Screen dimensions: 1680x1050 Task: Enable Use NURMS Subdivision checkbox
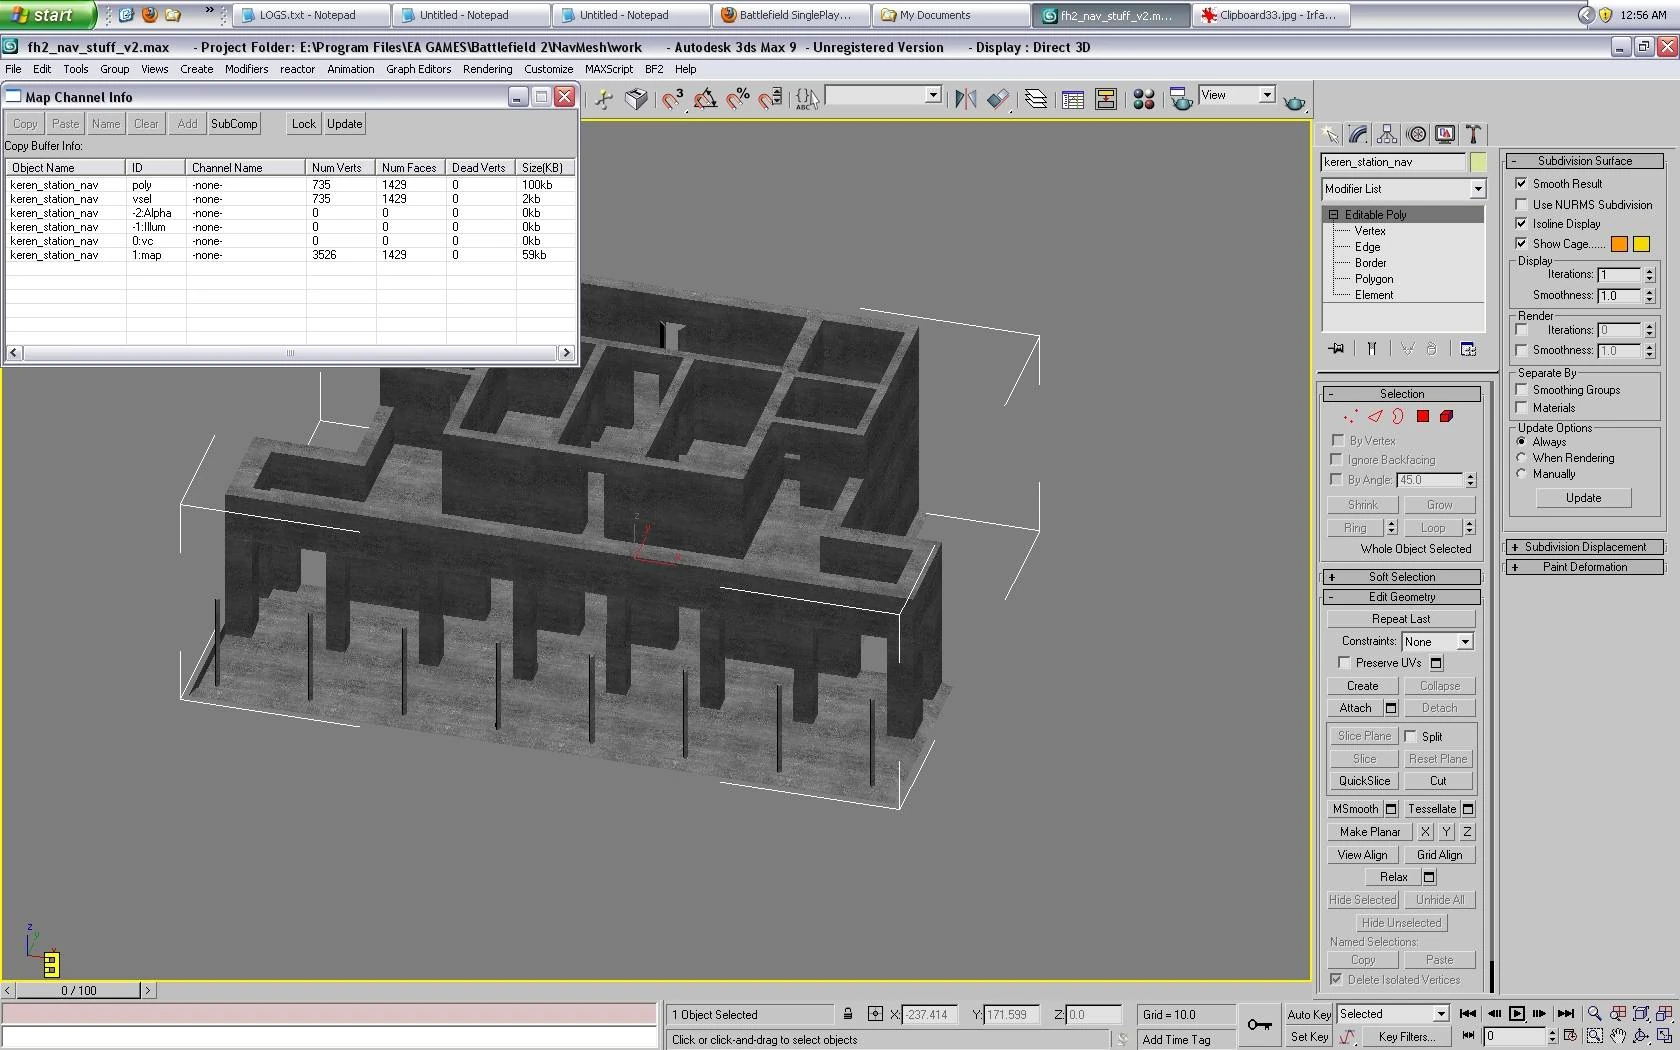(x=1521, y=204)
